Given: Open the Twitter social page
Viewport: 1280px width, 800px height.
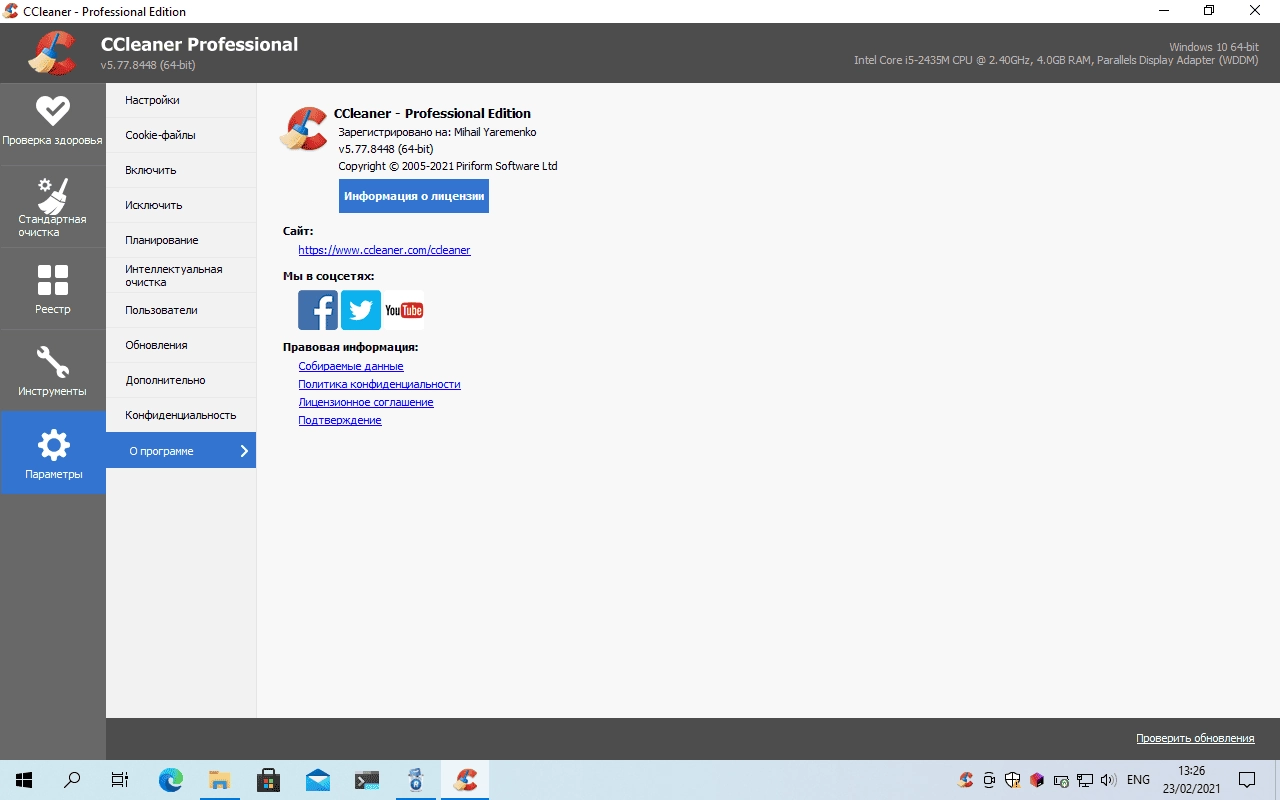Looking at the screenshot, I should click(x=361, y=310).
